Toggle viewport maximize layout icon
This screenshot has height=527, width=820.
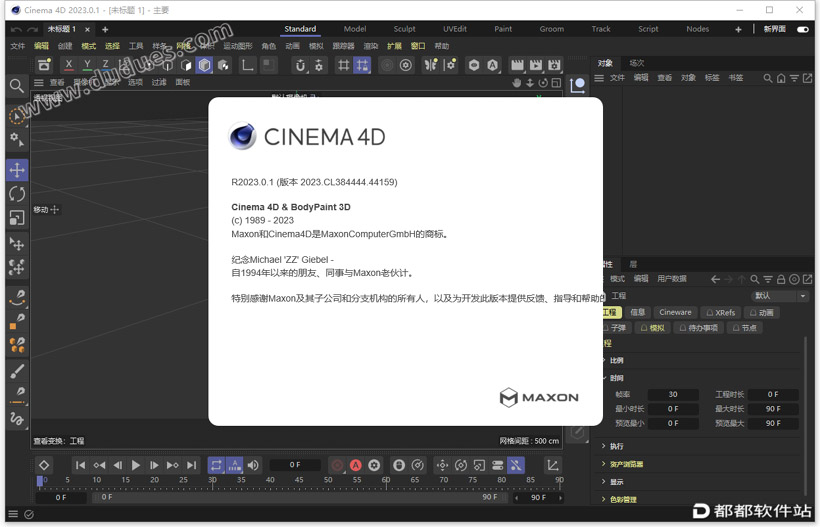[x=556, y=83]
